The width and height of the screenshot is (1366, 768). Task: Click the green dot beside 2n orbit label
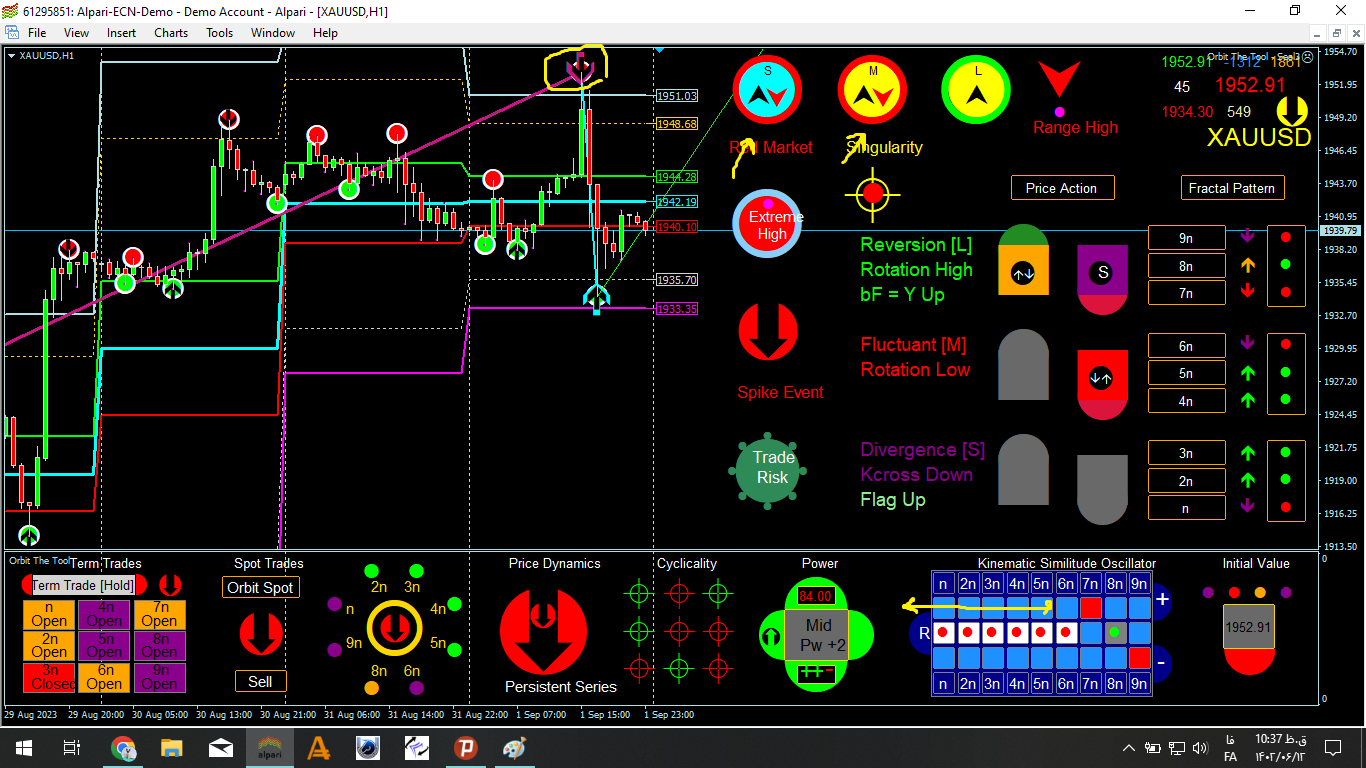tap(372, 571)
